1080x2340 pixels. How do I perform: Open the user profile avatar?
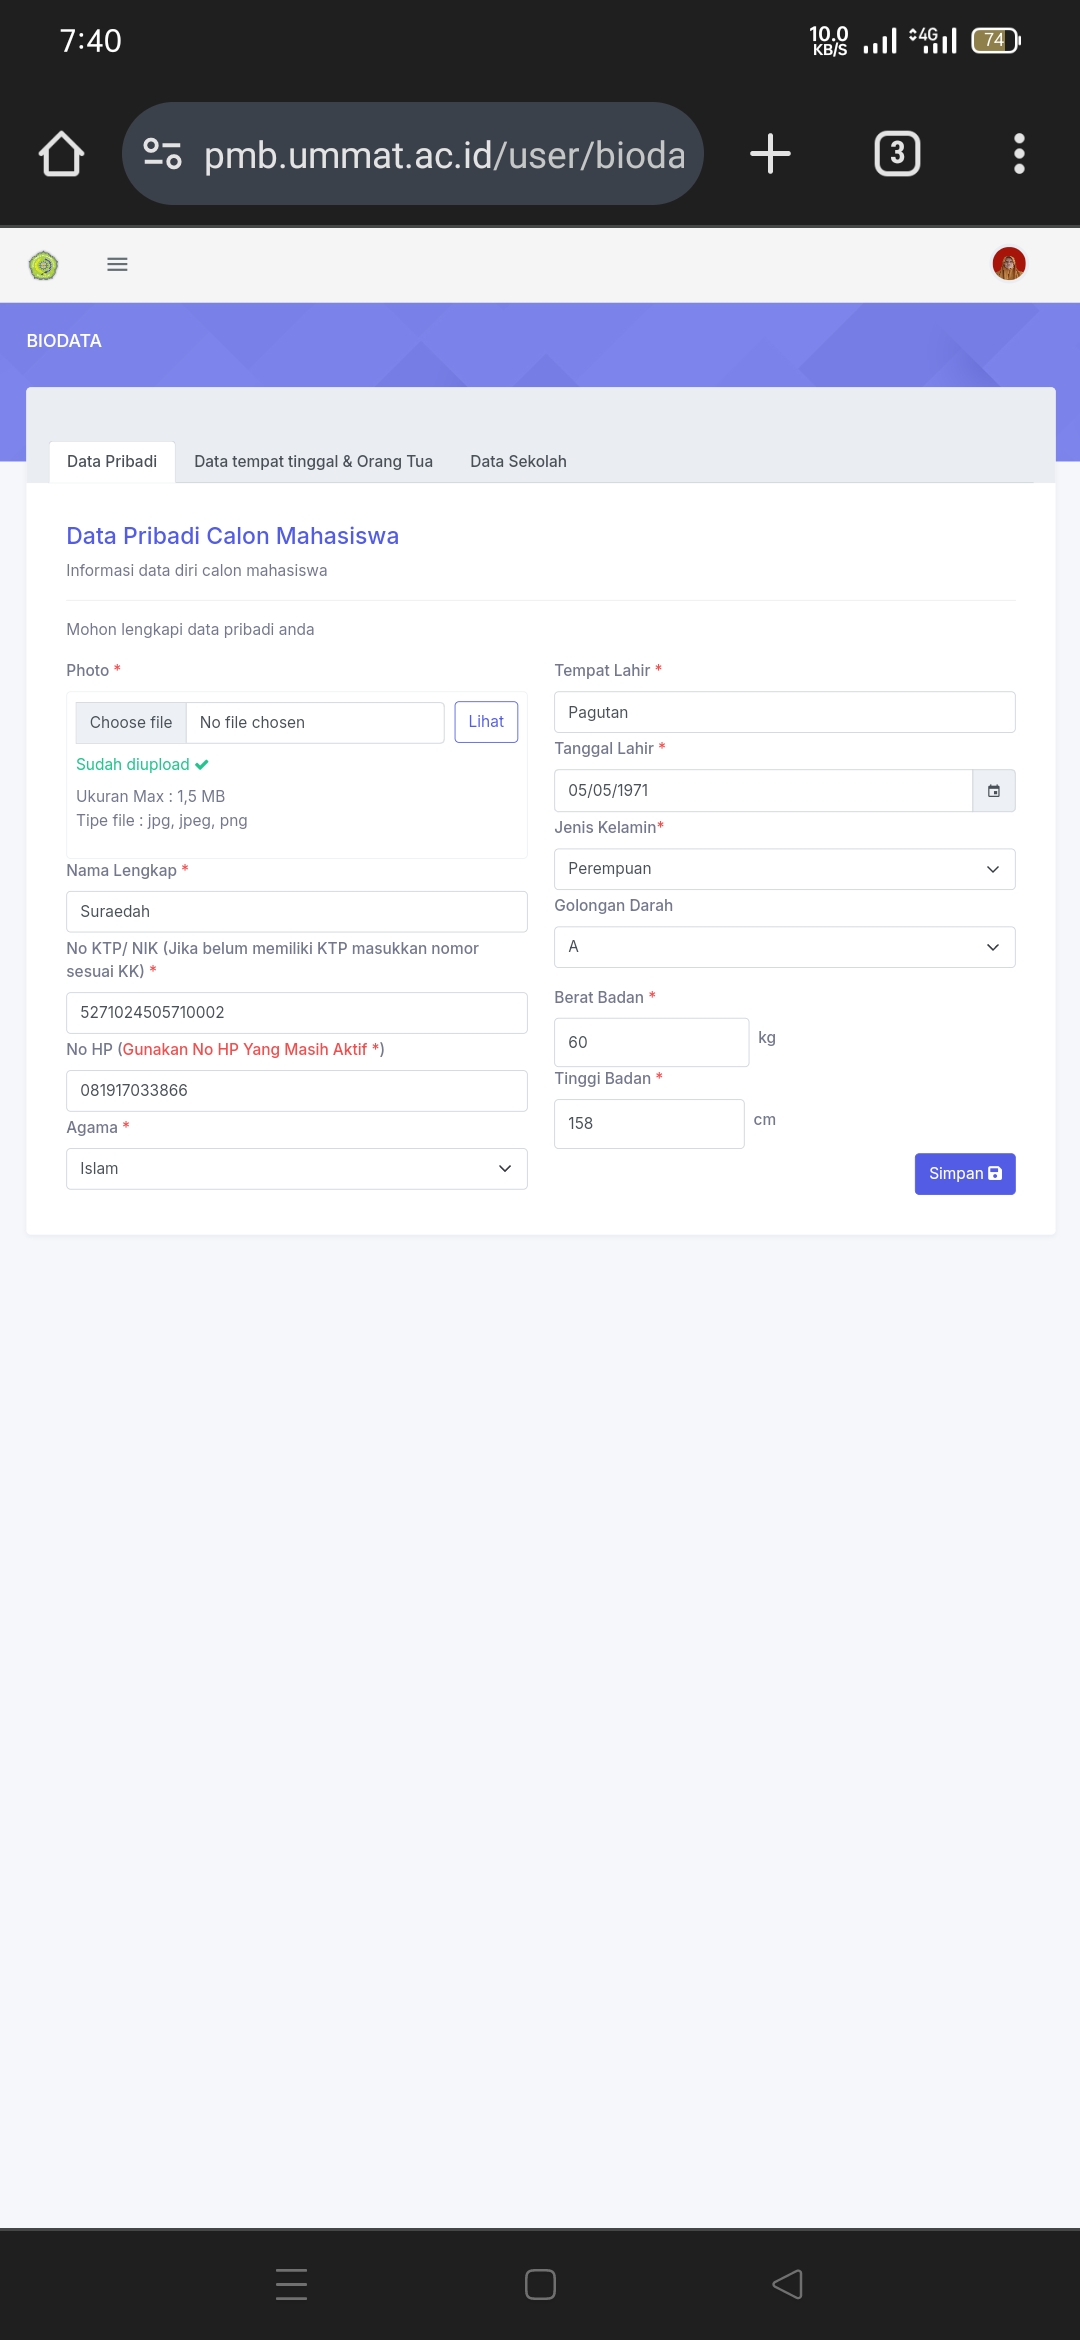pyautogui.click(x=1008, y=264)
